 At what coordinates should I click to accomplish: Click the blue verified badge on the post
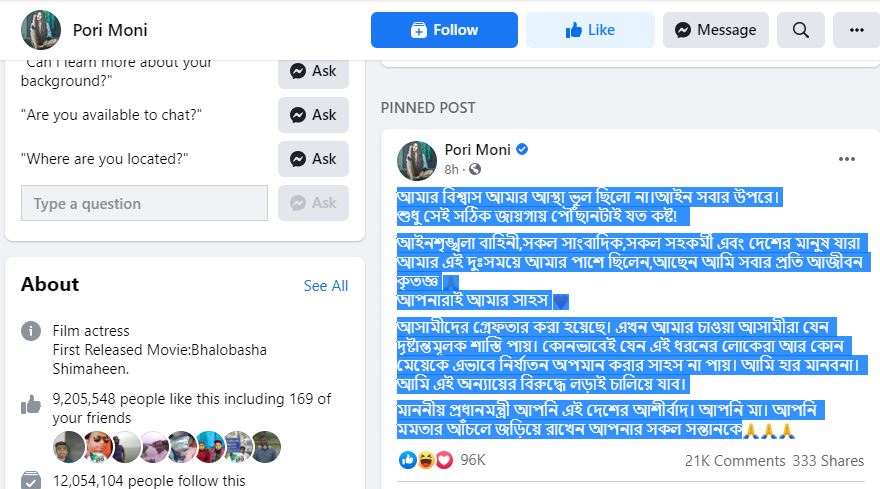point(522,150)
